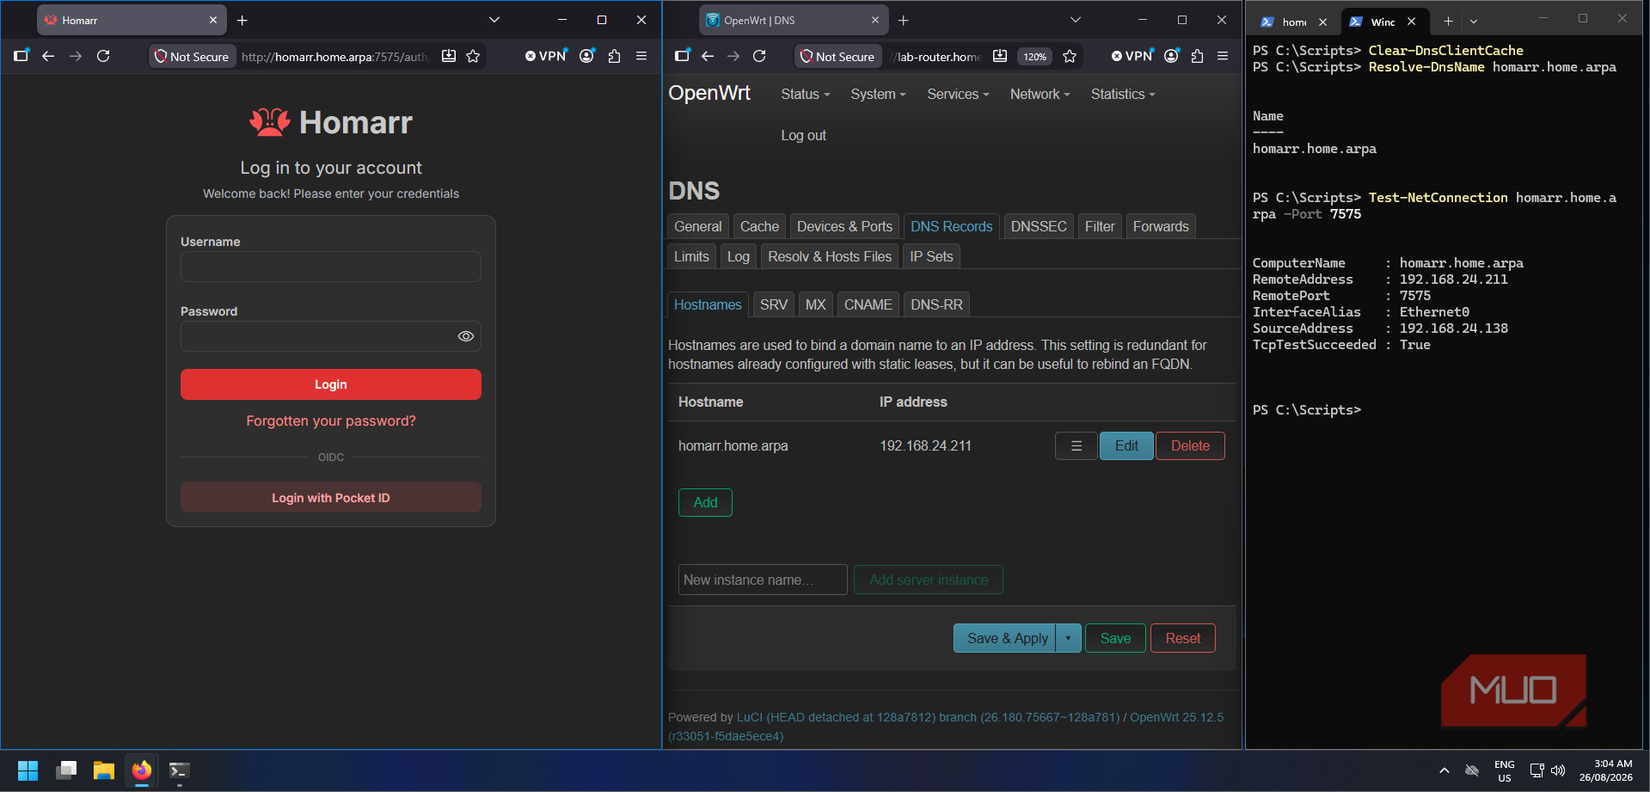Bookmark the OpenWrt page with the star
1650x792 pixels.
(x=1069, y=56)
